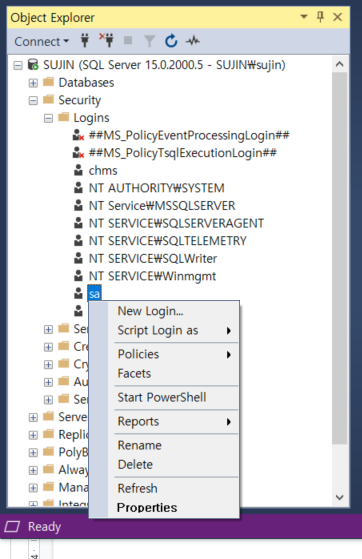Select NT SERVICE\SQLTELEMETRY login icon

[x=78, y=240]
